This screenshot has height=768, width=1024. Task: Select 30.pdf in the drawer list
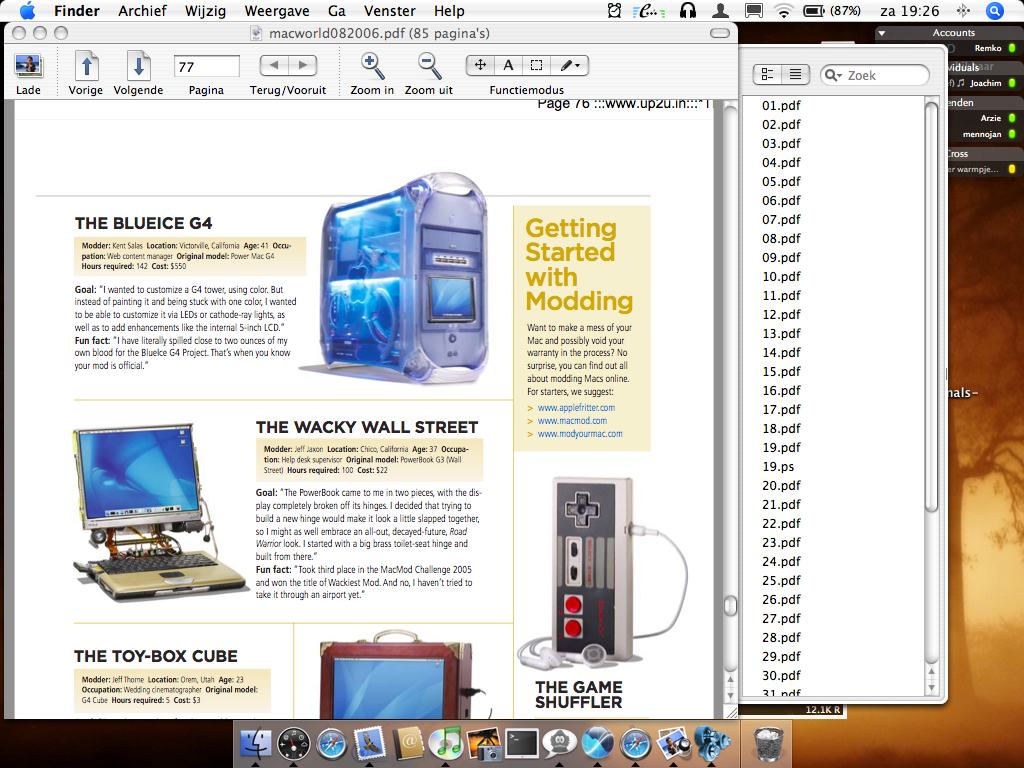coord(781,676)
